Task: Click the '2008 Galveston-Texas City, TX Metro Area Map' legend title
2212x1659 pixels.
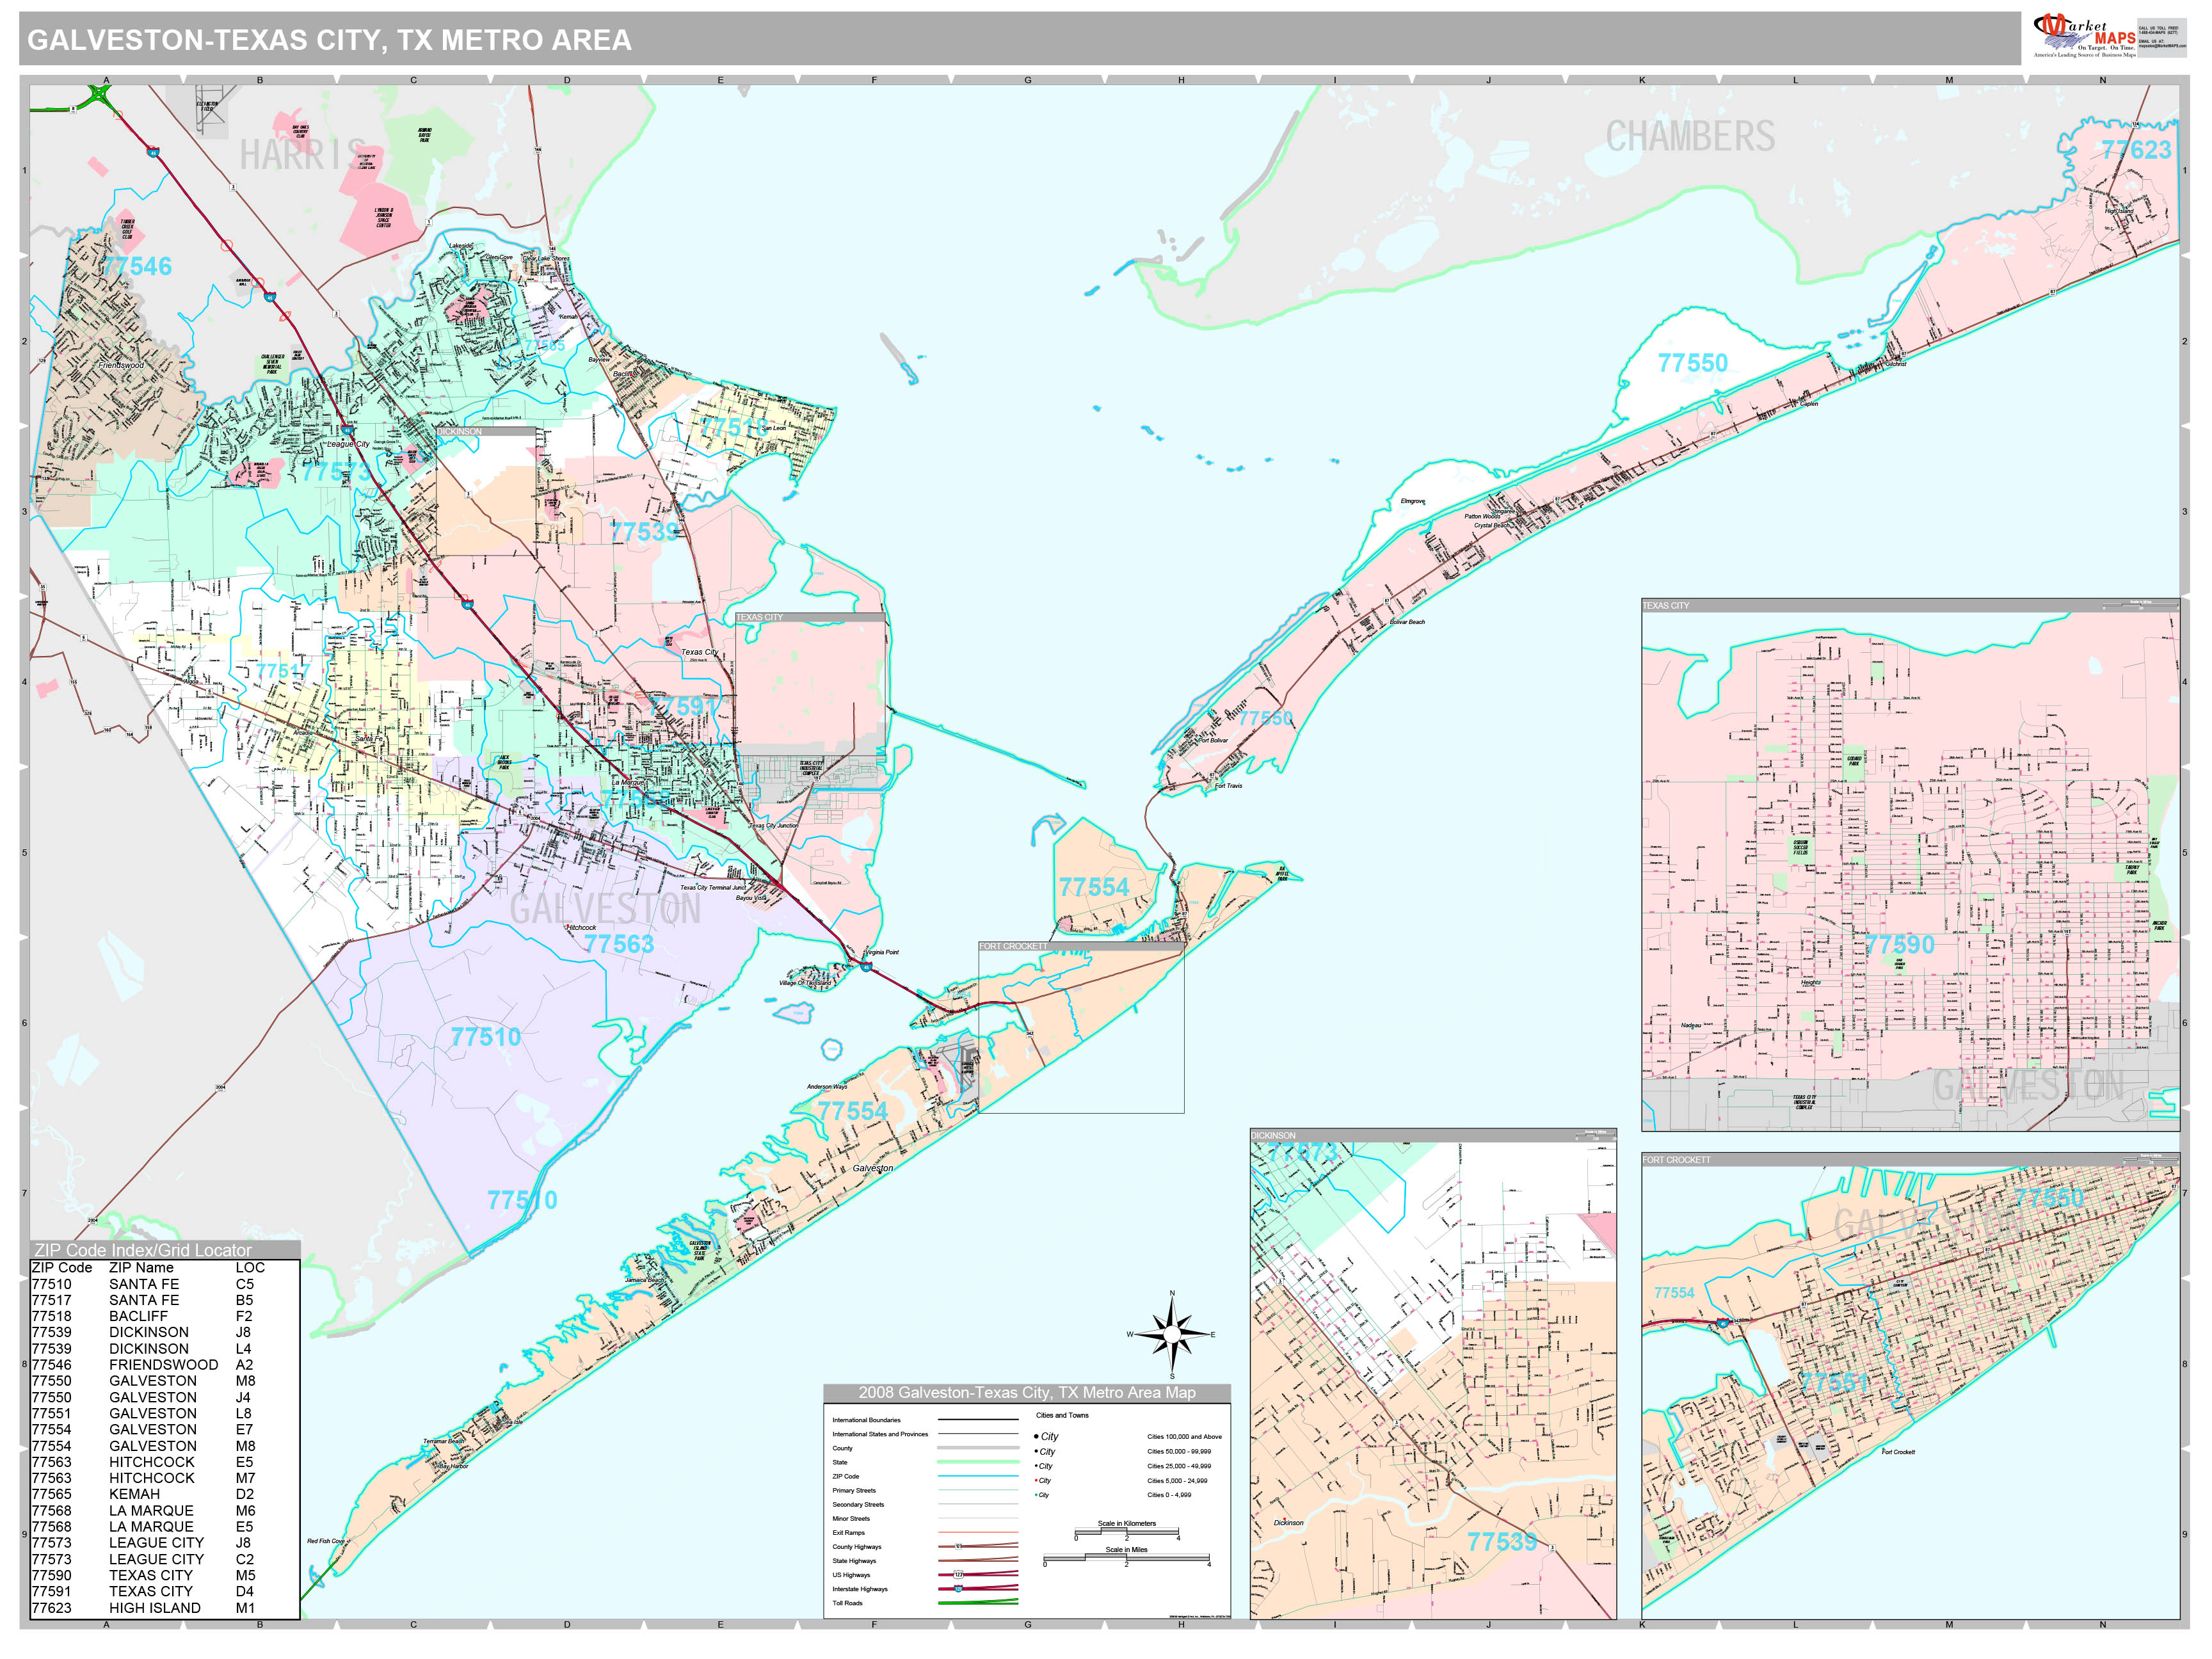Action: 1027,1393
